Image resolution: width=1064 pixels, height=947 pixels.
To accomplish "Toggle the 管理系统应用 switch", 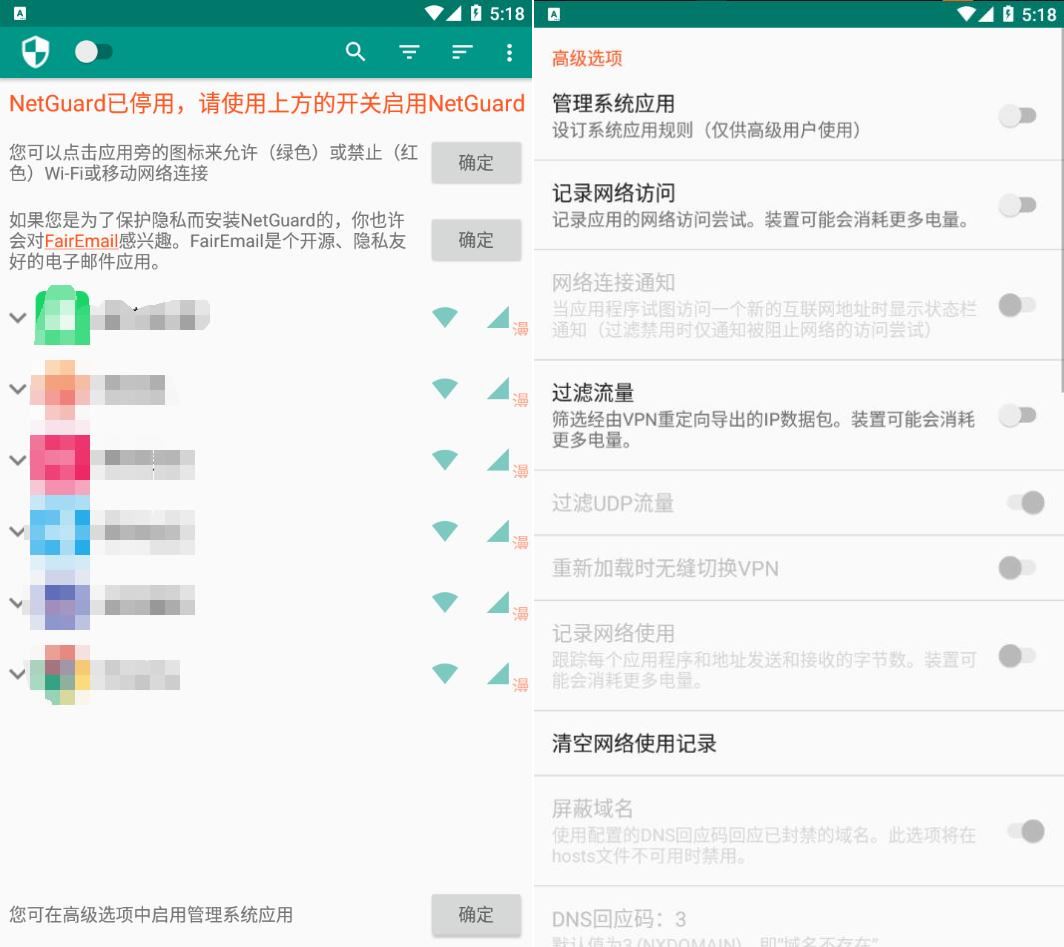I will (1017, 116).
